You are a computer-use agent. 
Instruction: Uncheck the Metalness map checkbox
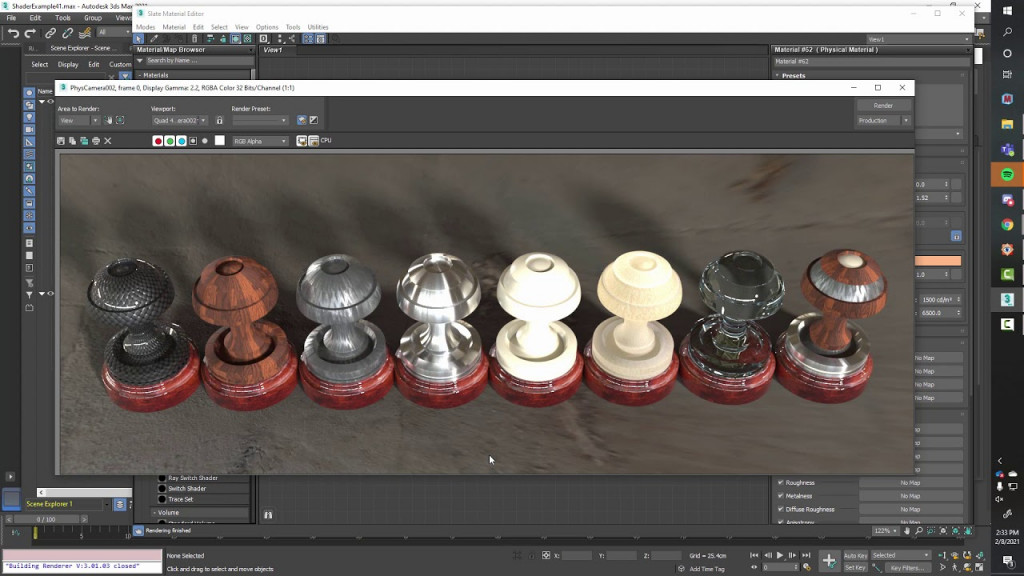[x=782, y=495]
